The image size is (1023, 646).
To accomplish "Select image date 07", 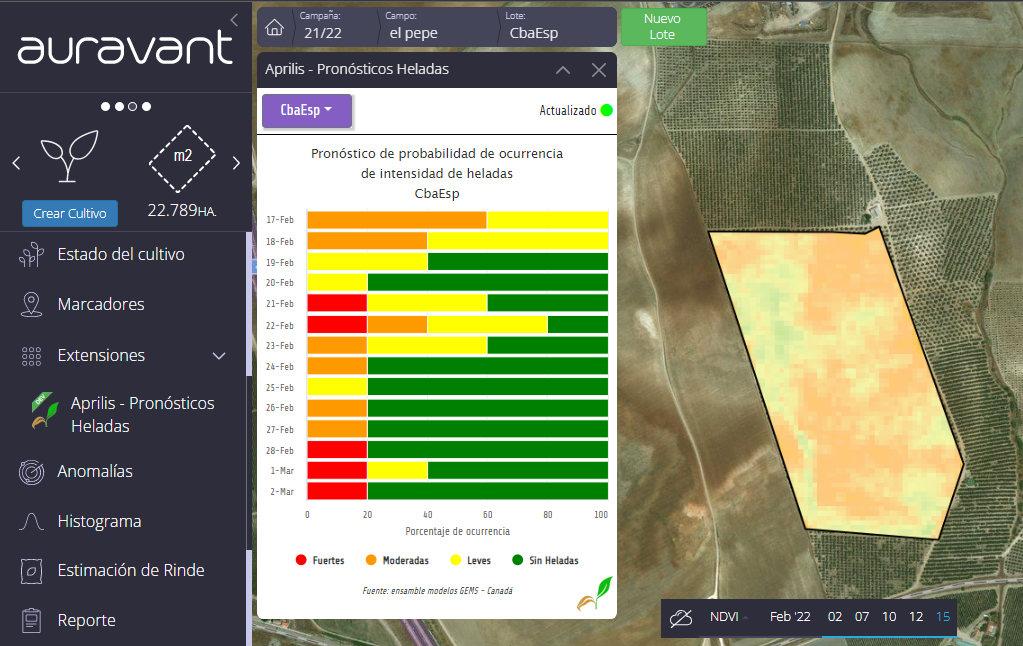I will click(x=862, y=617).
